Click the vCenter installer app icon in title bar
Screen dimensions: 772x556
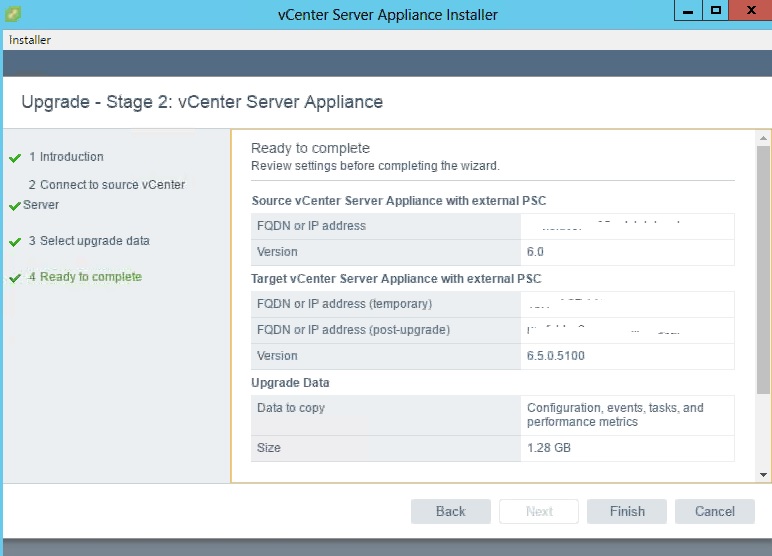[13, 14]
